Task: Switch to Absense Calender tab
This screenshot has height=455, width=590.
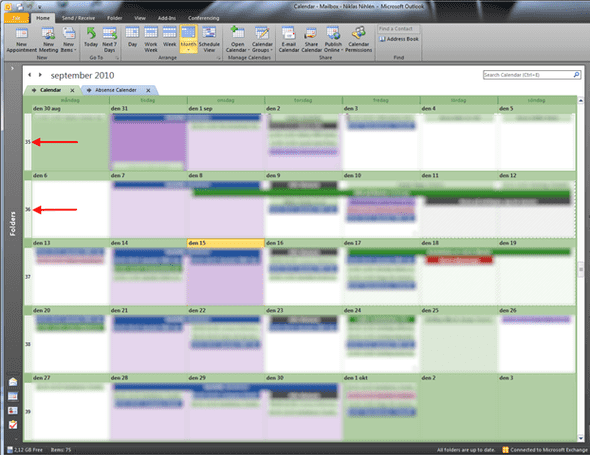Action: [116, 90]
